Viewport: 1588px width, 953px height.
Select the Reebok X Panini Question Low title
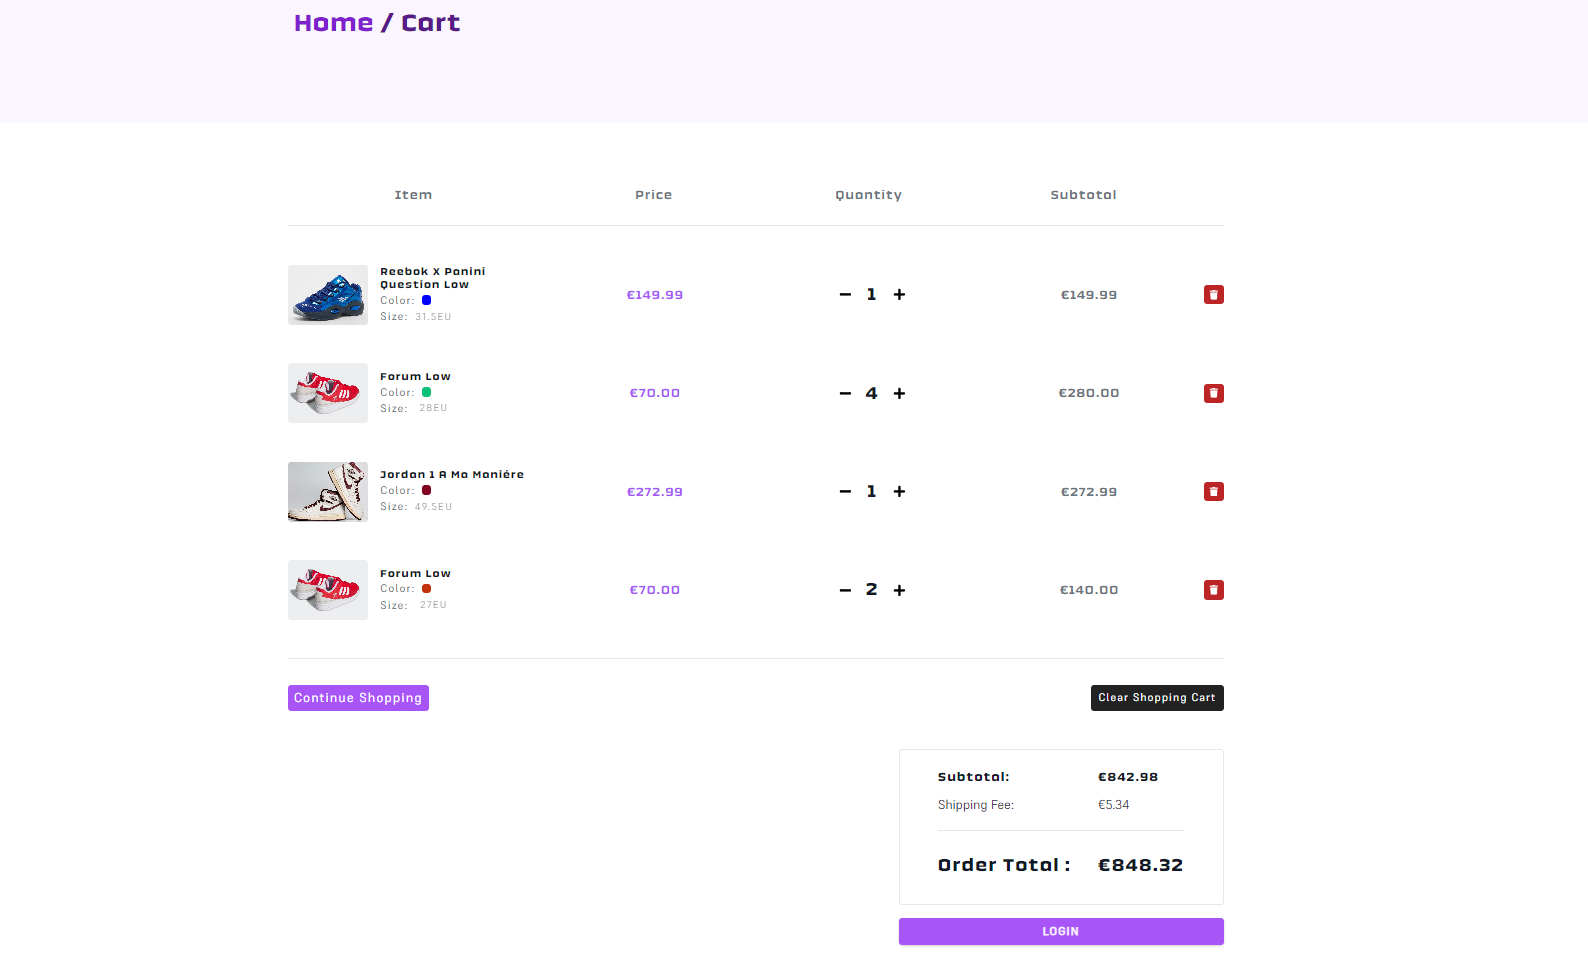pyautogui.click(x=432, y=278)
